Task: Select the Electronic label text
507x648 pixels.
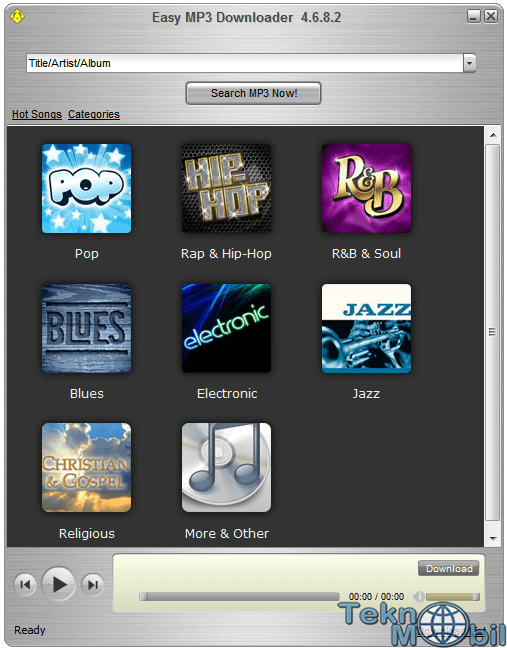Action: click(227, 393)
